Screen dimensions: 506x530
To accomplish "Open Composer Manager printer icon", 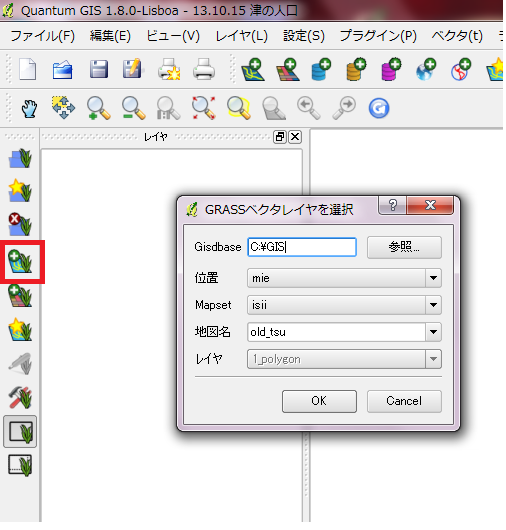I will click(204, 69).
